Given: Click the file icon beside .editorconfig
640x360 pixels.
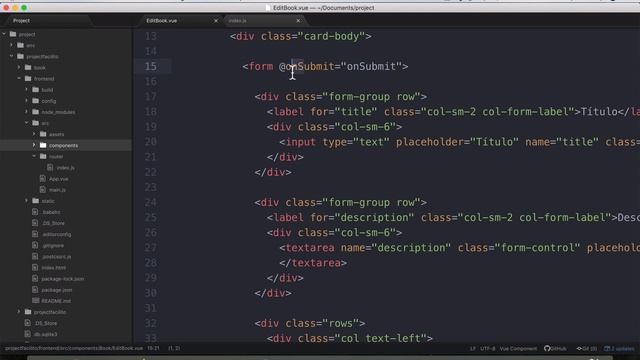Looking at the screenshot, I should [x=36, y=234].
